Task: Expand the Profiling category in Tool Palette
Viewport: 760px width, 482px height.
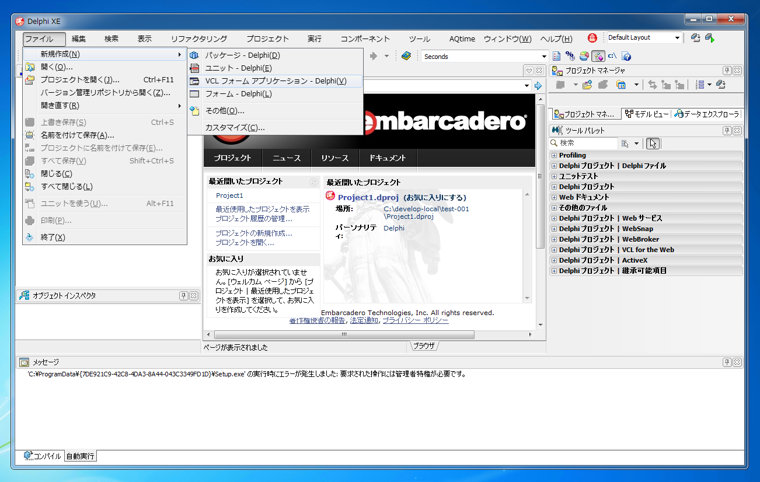Action: tap(554, 155)
